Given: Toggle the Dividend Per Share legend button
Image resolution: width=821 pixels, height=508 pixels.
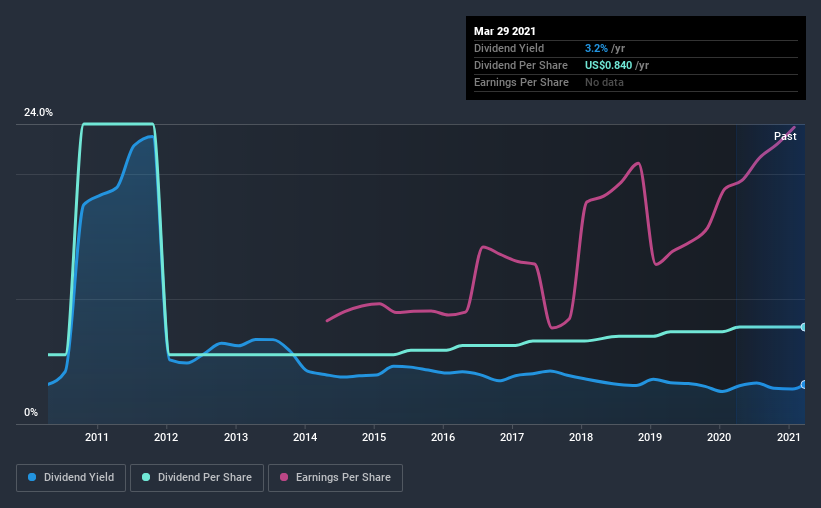Looking at the screenshot, I should coord(197,478).
